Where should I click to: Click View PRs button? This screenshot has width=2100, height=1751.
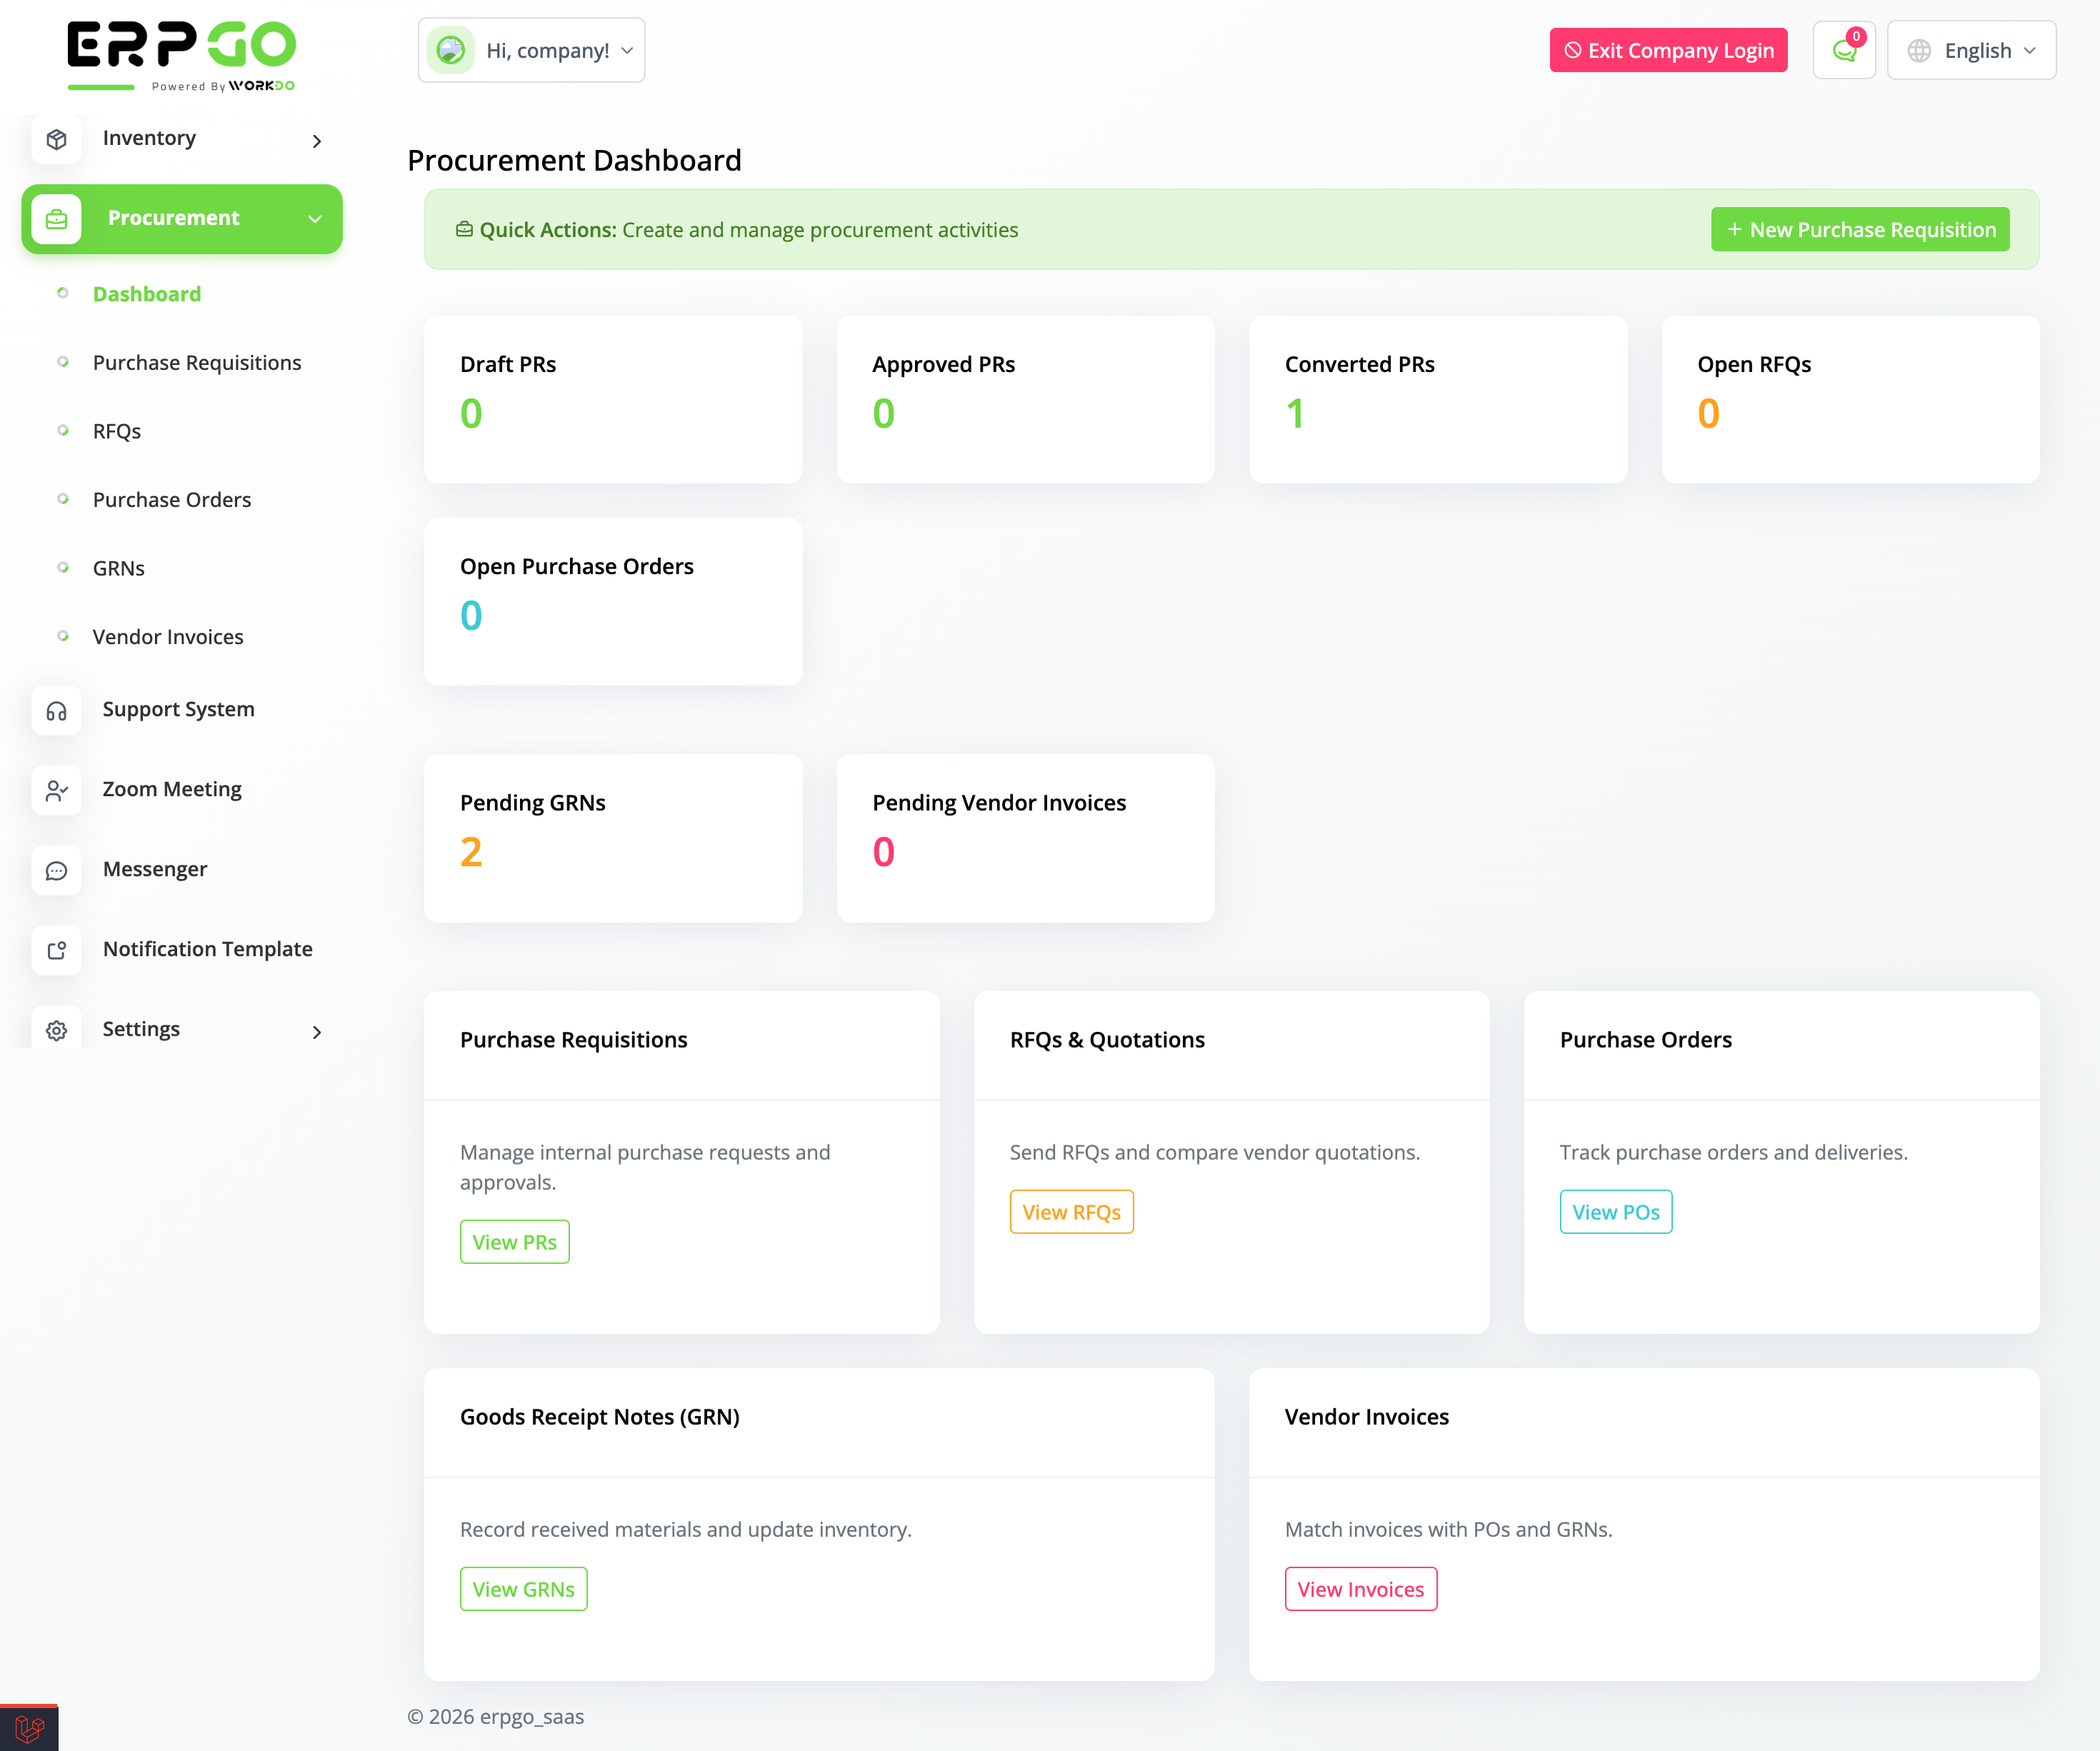coord(515,1242)
